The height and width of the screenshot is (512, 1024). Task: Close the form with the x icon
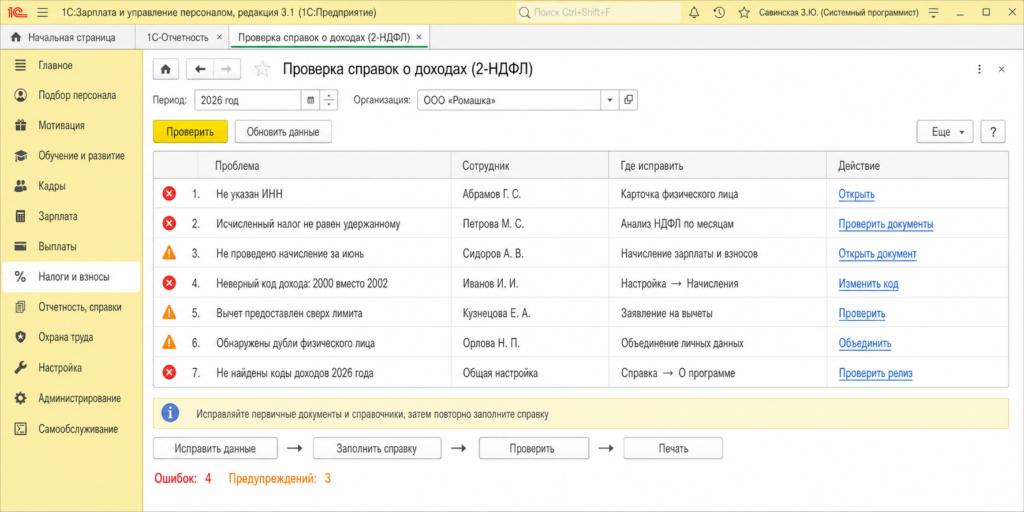tap(1001, 69)
